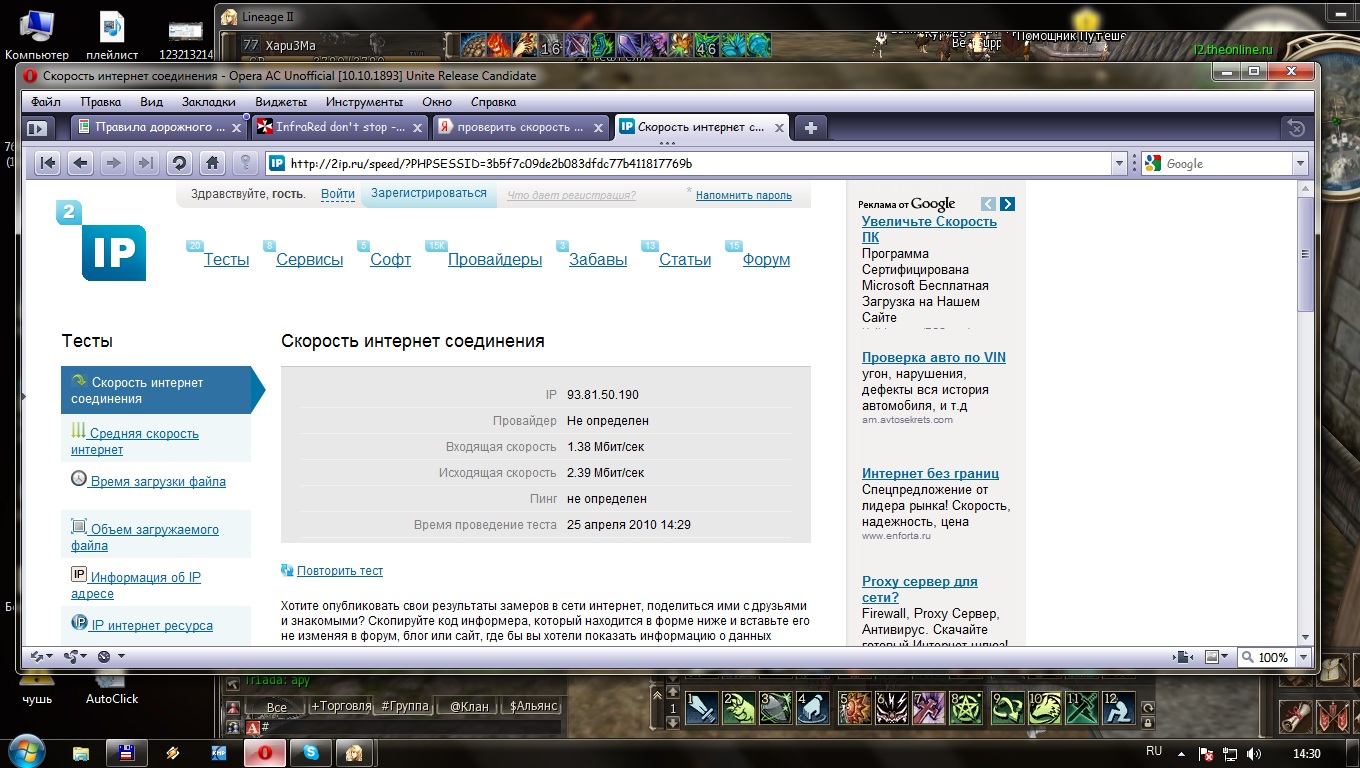1360x768 pixels.
Task: Click the Зарегистрироваться button
Action: [x=429, y=194]
